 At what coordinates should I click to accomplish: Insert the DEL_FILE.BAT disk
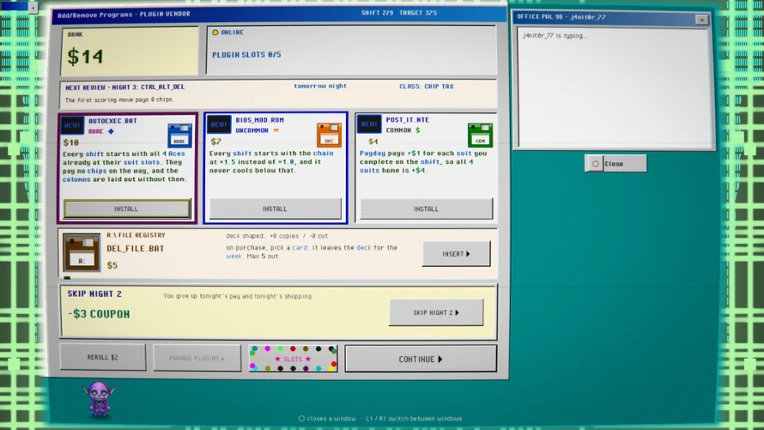point(456,254)
